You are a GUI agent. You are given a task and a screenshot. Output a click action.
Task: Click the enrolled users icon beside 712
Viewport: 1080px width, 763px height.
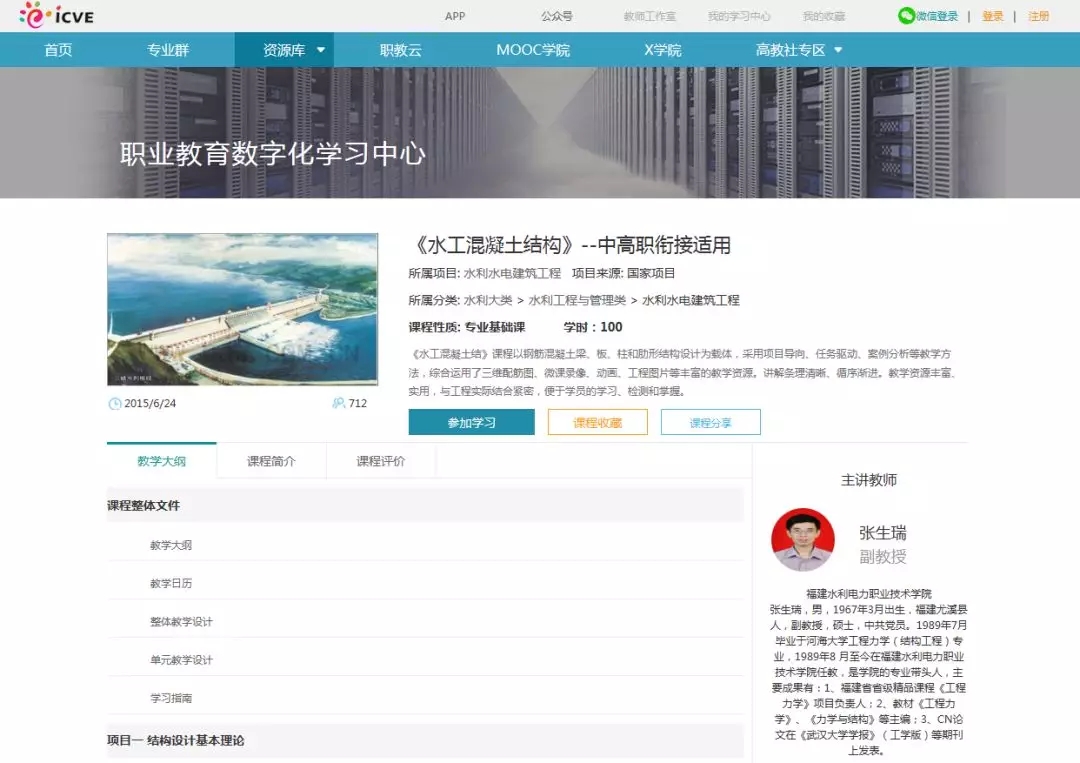(338, 403)
